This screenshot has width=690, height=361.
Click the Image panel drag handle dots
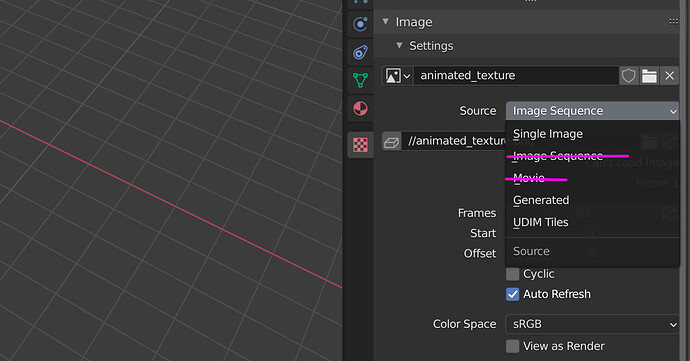click(673, 22)
